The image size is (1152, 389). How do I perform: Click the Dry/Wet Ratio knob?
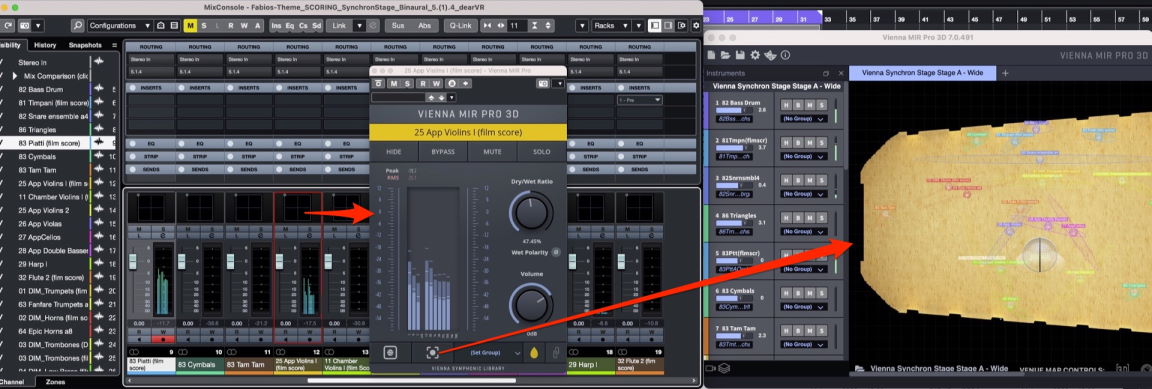point(532,212)
